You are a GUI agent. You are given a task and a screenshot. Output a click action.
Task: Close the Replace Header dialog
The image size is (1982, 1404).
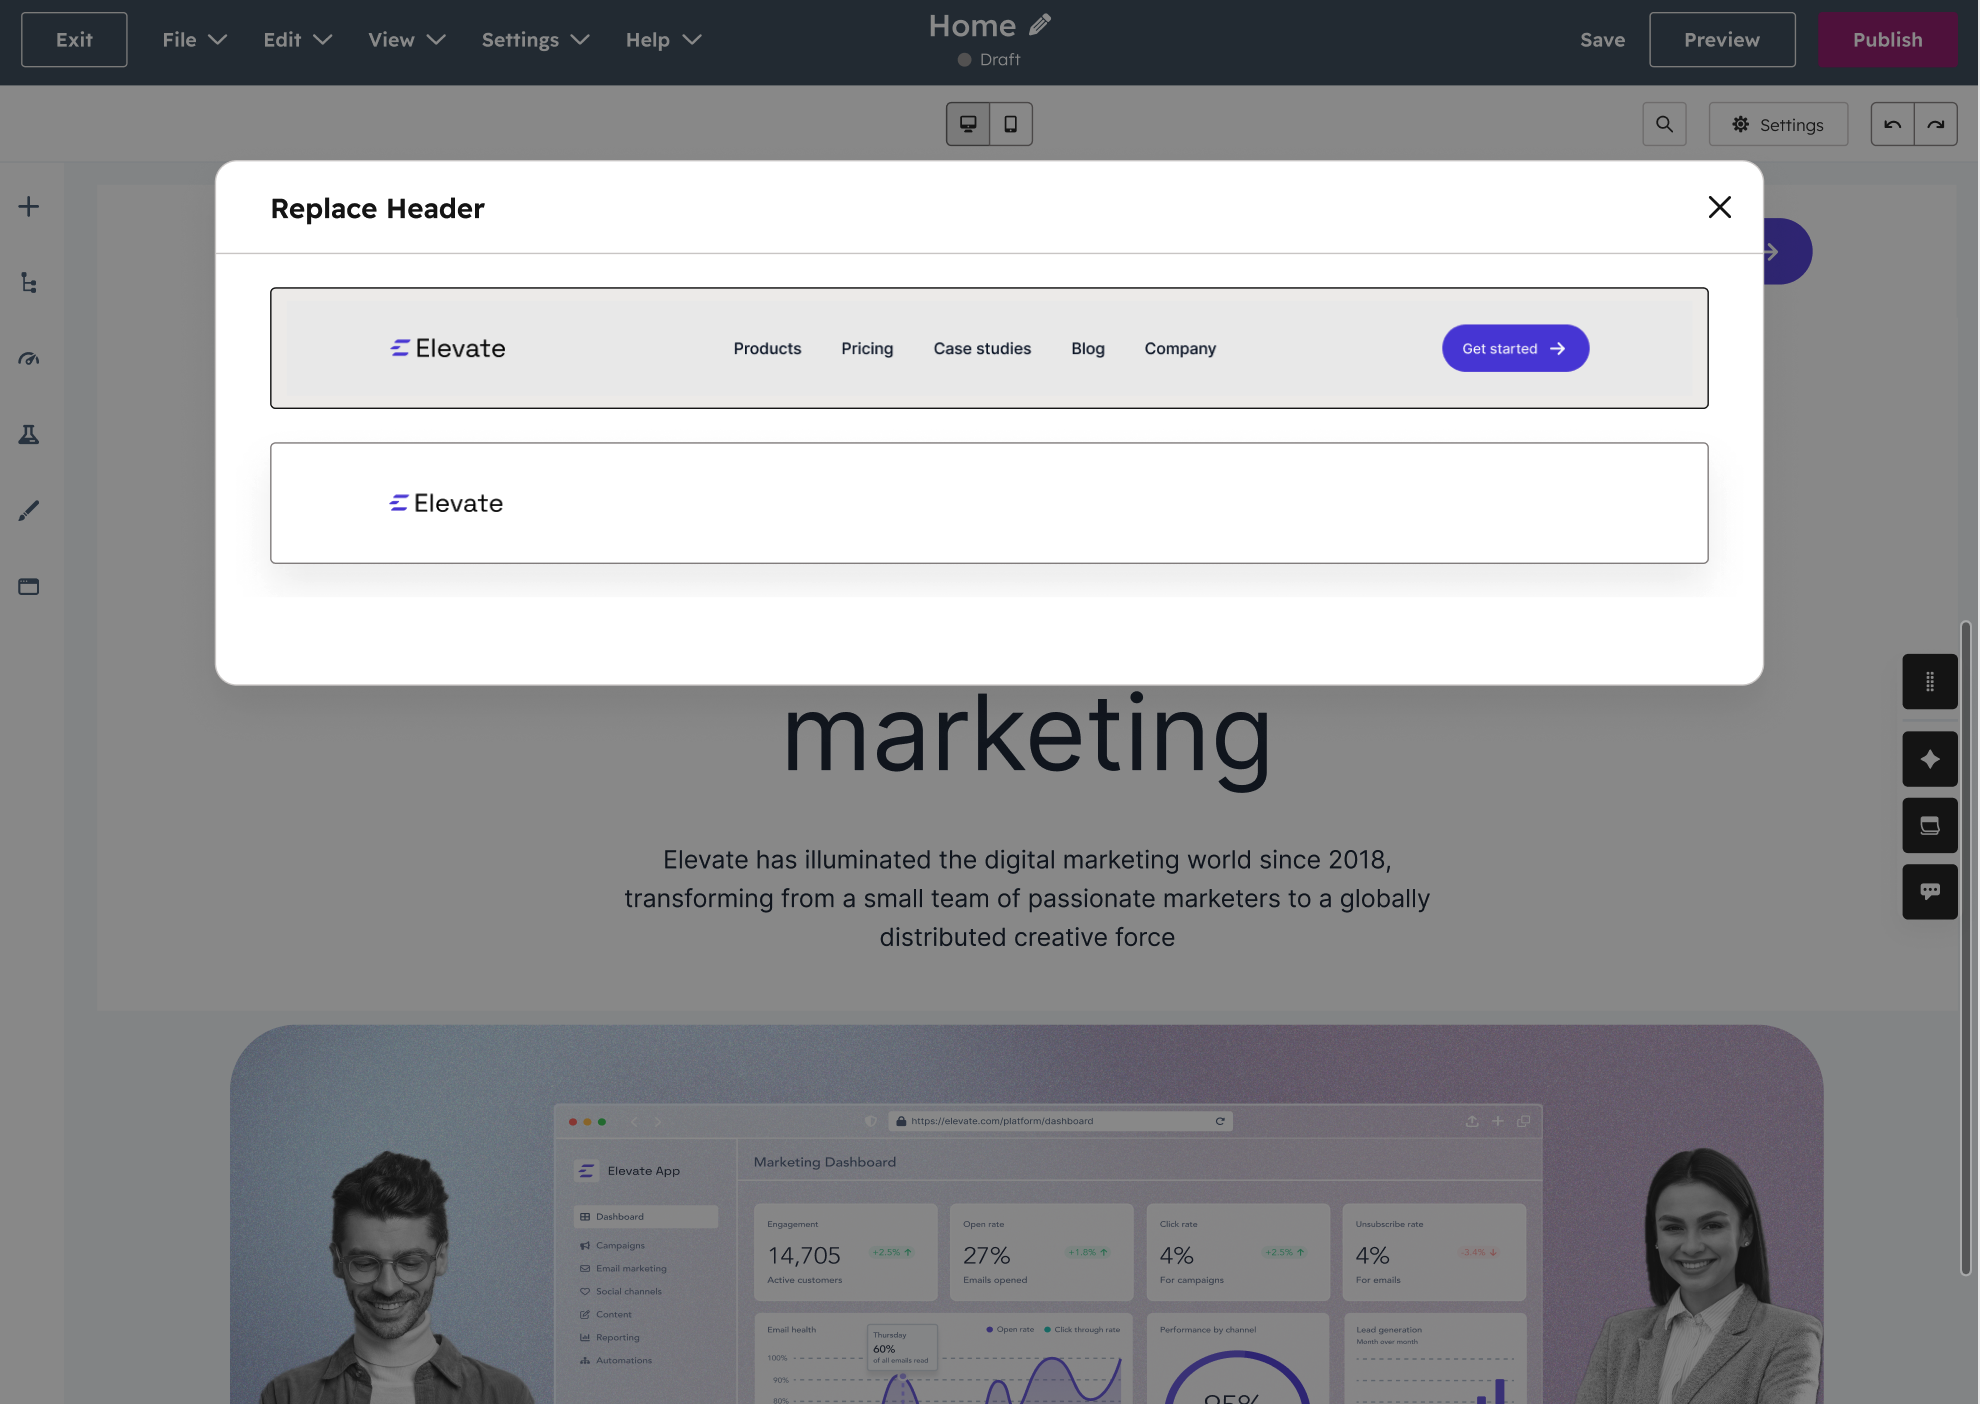tap(1719, 207)
